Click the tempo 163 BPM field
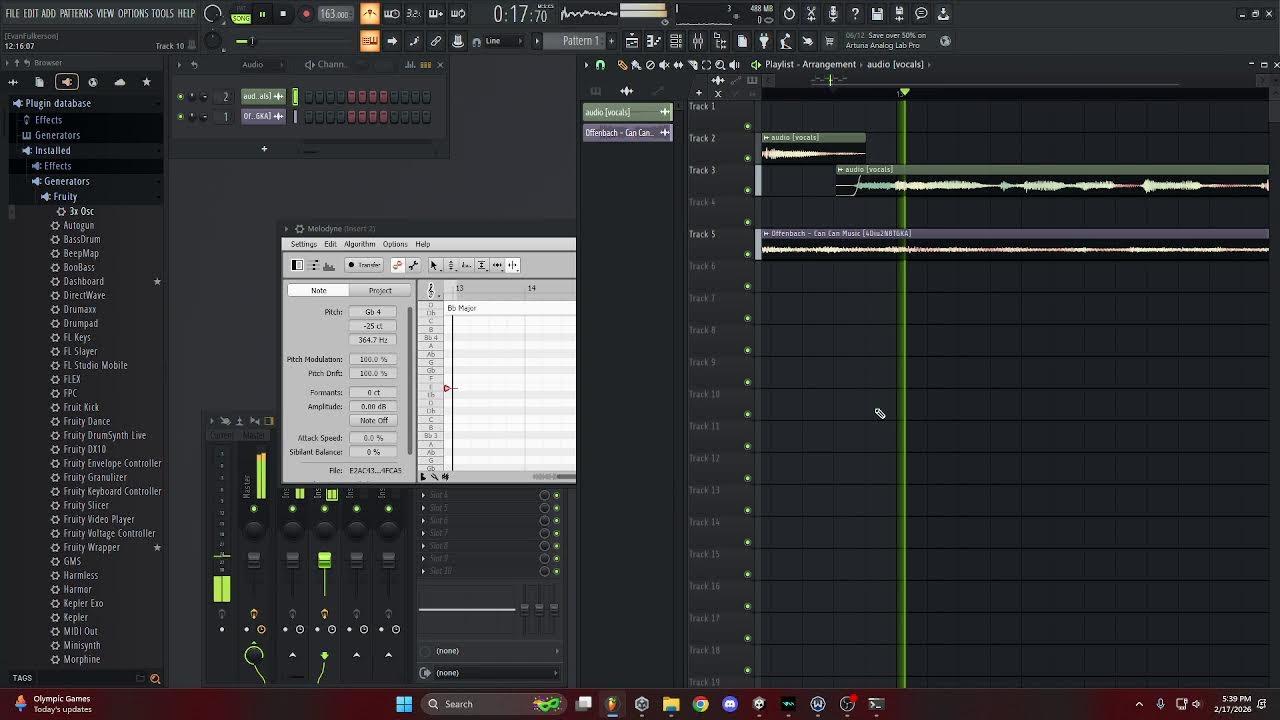This screenshot has width=1280, height=720. point(334,14)
